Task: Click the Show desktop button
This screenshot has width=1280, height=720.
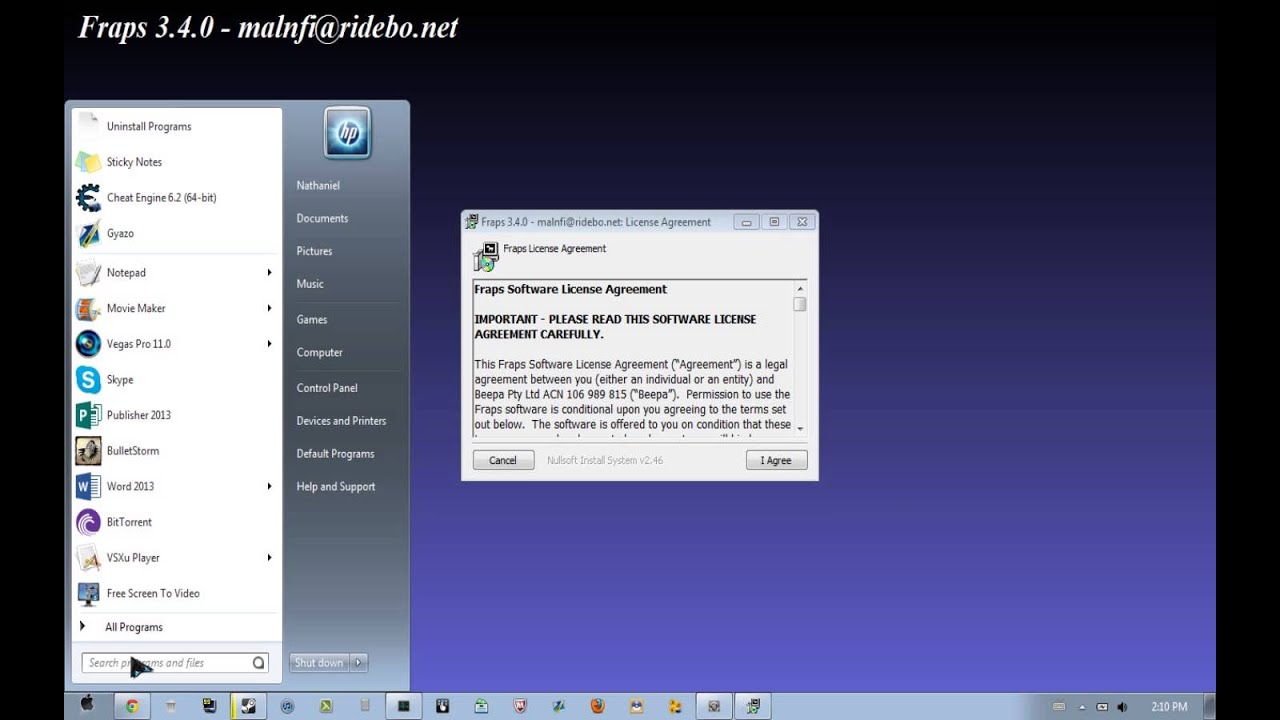Action: pyautogui.click(x=1209, y=706)
